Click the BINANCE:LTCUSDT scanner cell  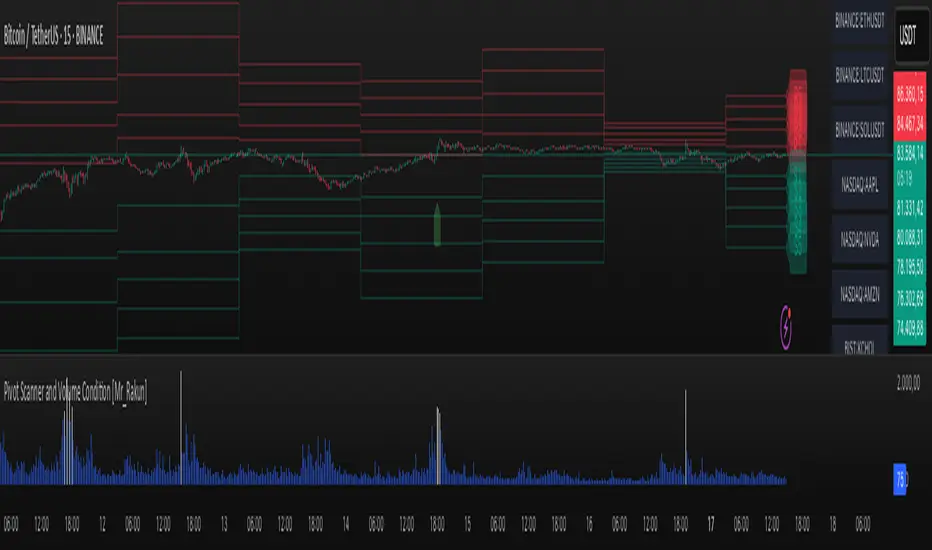click(x=859, y=76)
